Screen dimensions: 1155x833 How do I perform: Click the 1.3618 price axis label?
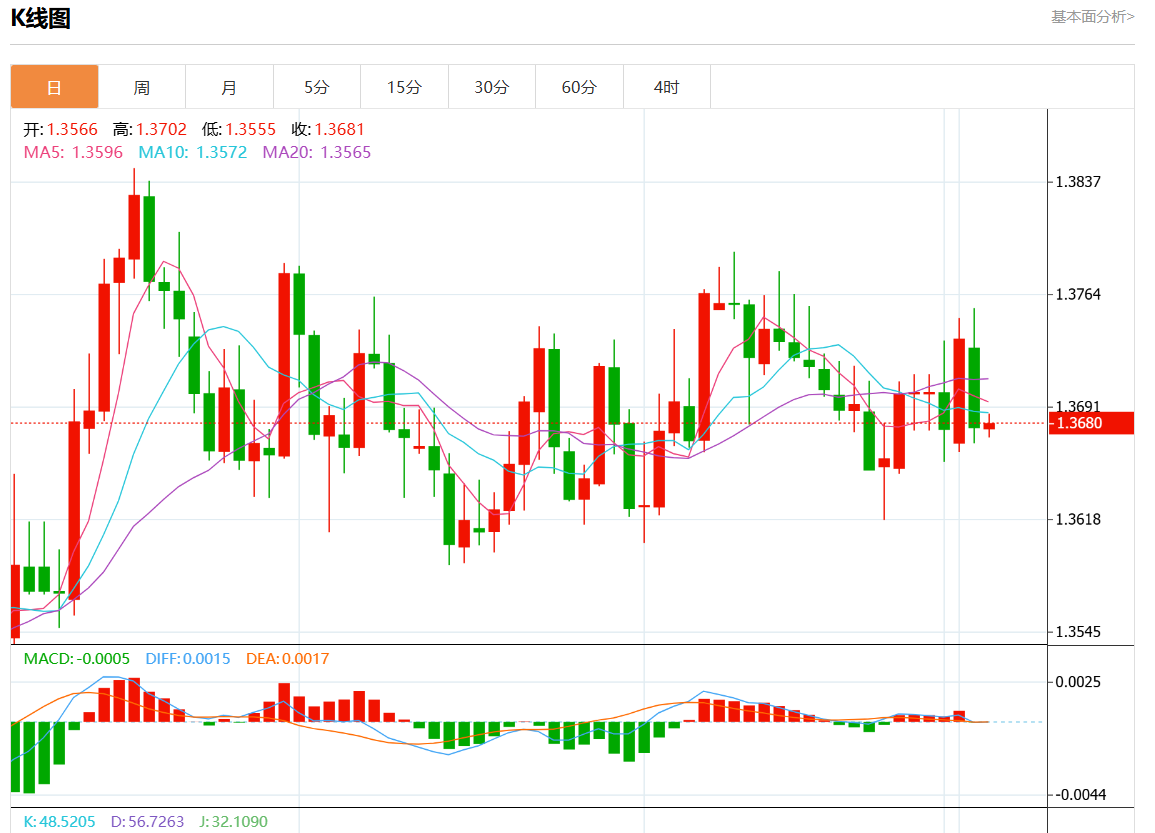1078,519
